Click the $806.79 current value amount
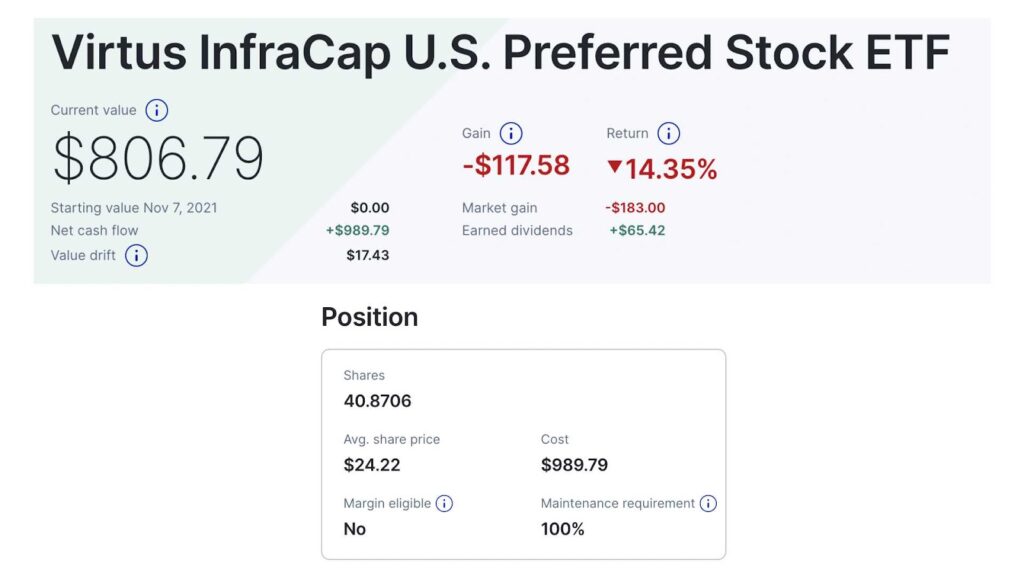The width and height of the screenshot is (1024, 576). (158, 158)
